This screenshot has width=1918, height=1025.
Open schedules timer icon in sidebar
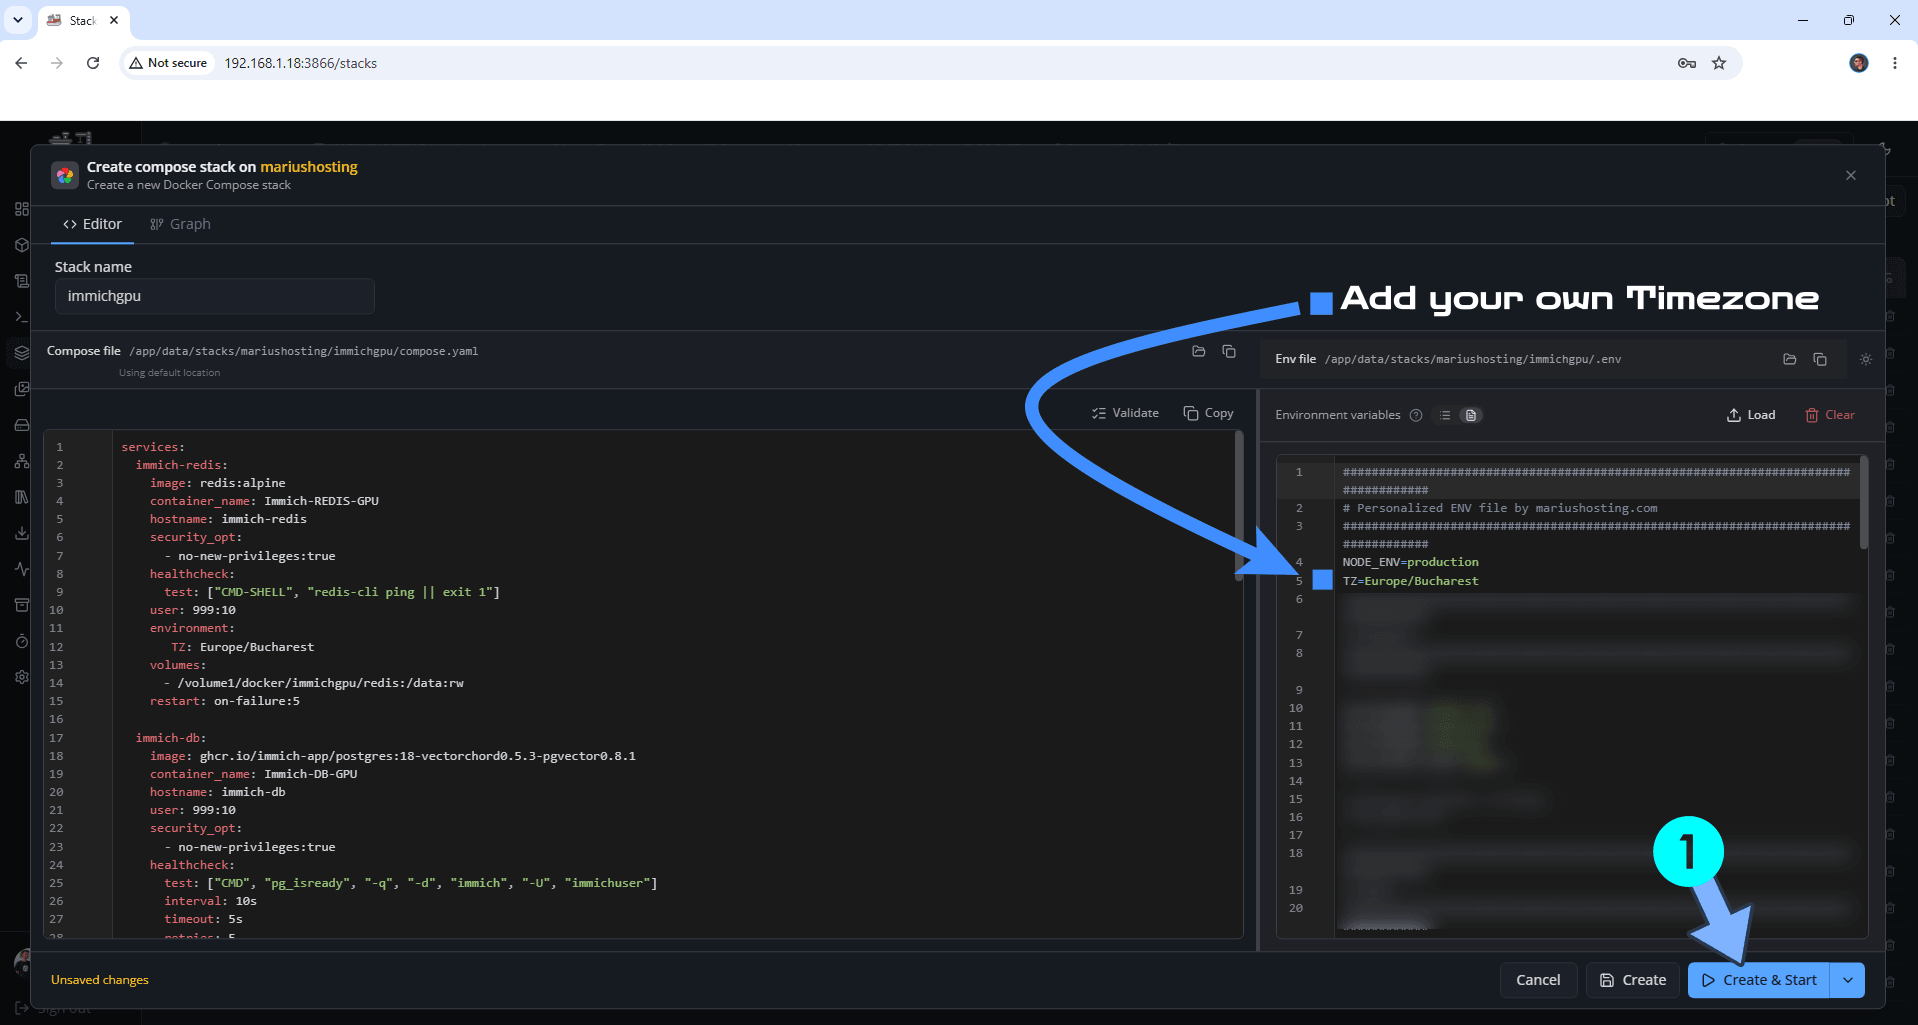(x=22, y=641)
